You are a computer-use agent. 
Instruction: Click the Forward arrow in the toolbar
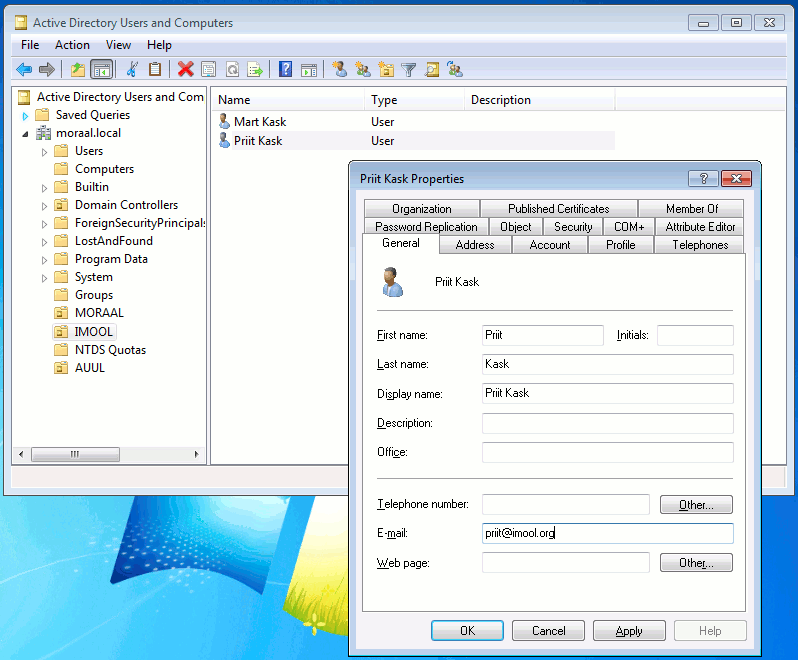coord(47,69)
